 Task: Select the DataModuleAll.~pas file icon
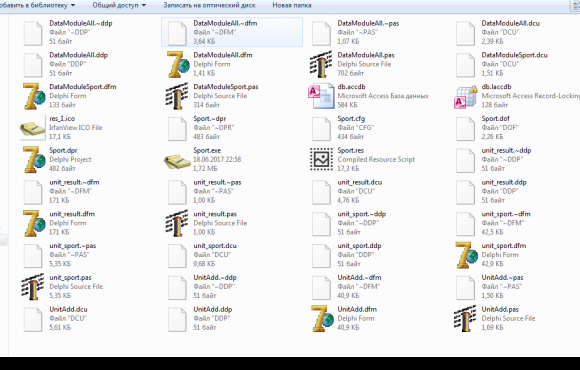[321, 33]
